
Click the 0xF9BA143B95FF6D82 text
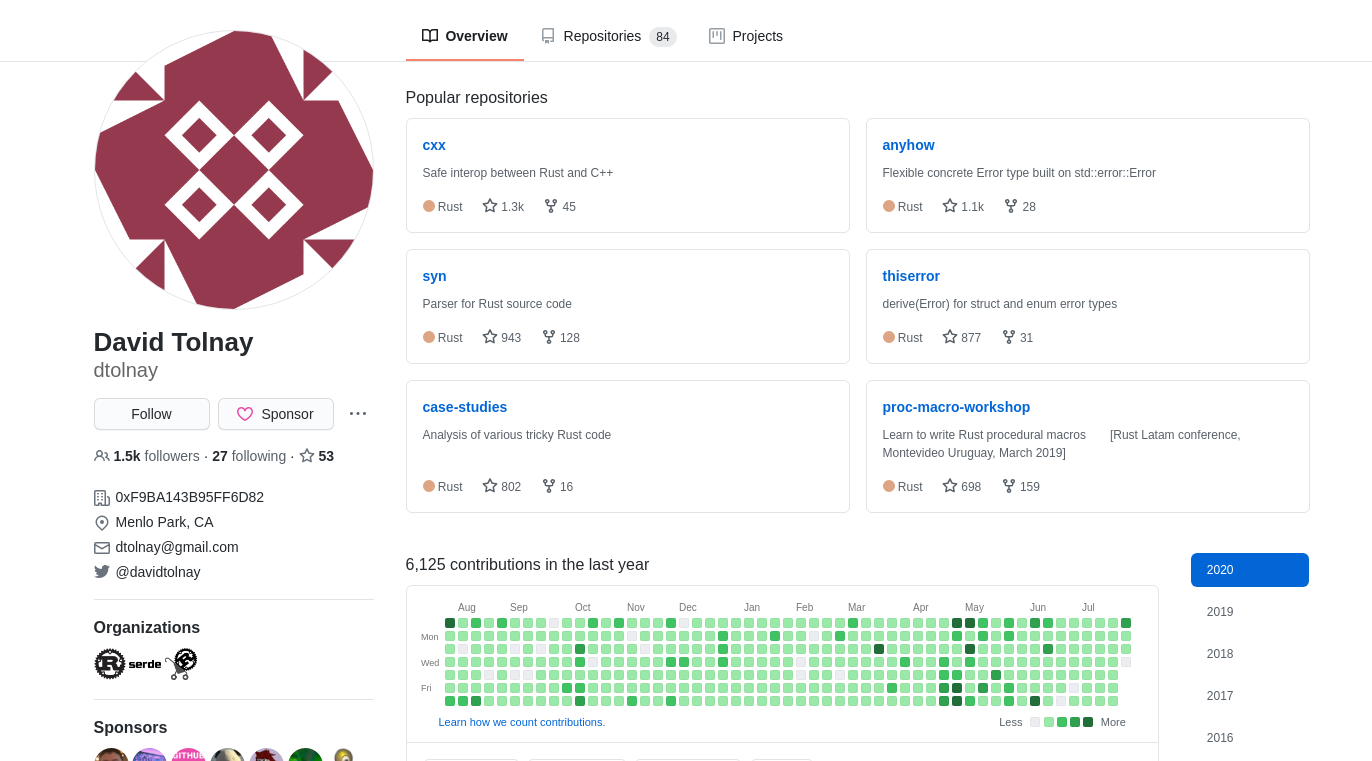click(190, 497)
